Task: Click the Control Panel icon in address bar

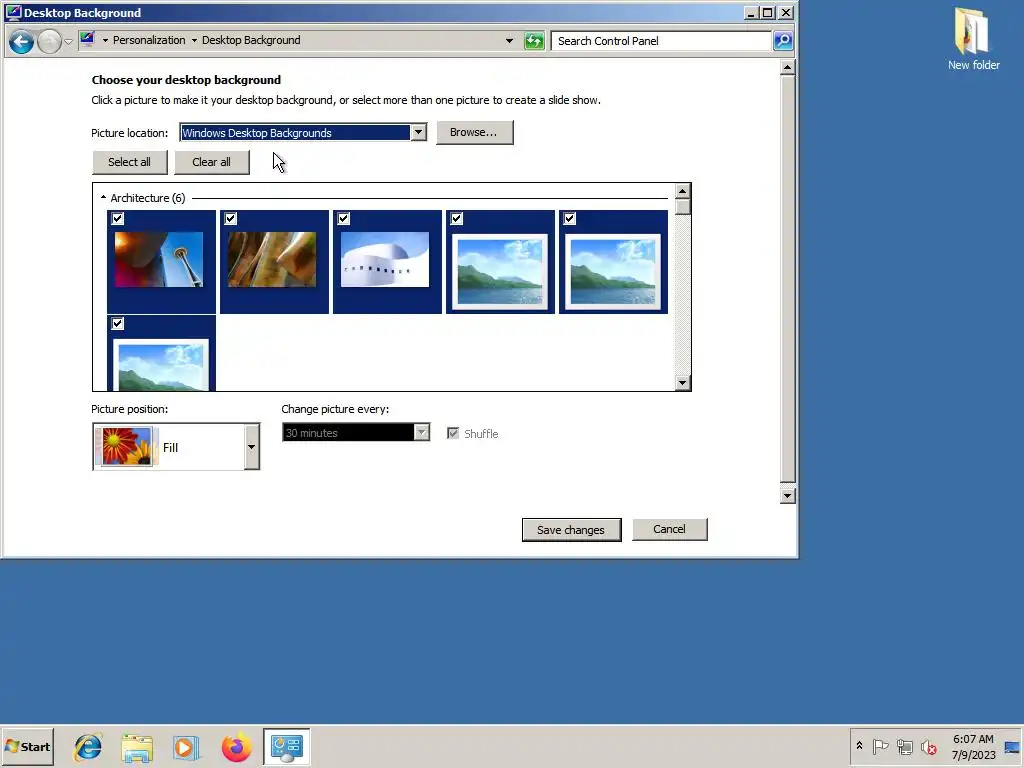Action: pos(88,40)
